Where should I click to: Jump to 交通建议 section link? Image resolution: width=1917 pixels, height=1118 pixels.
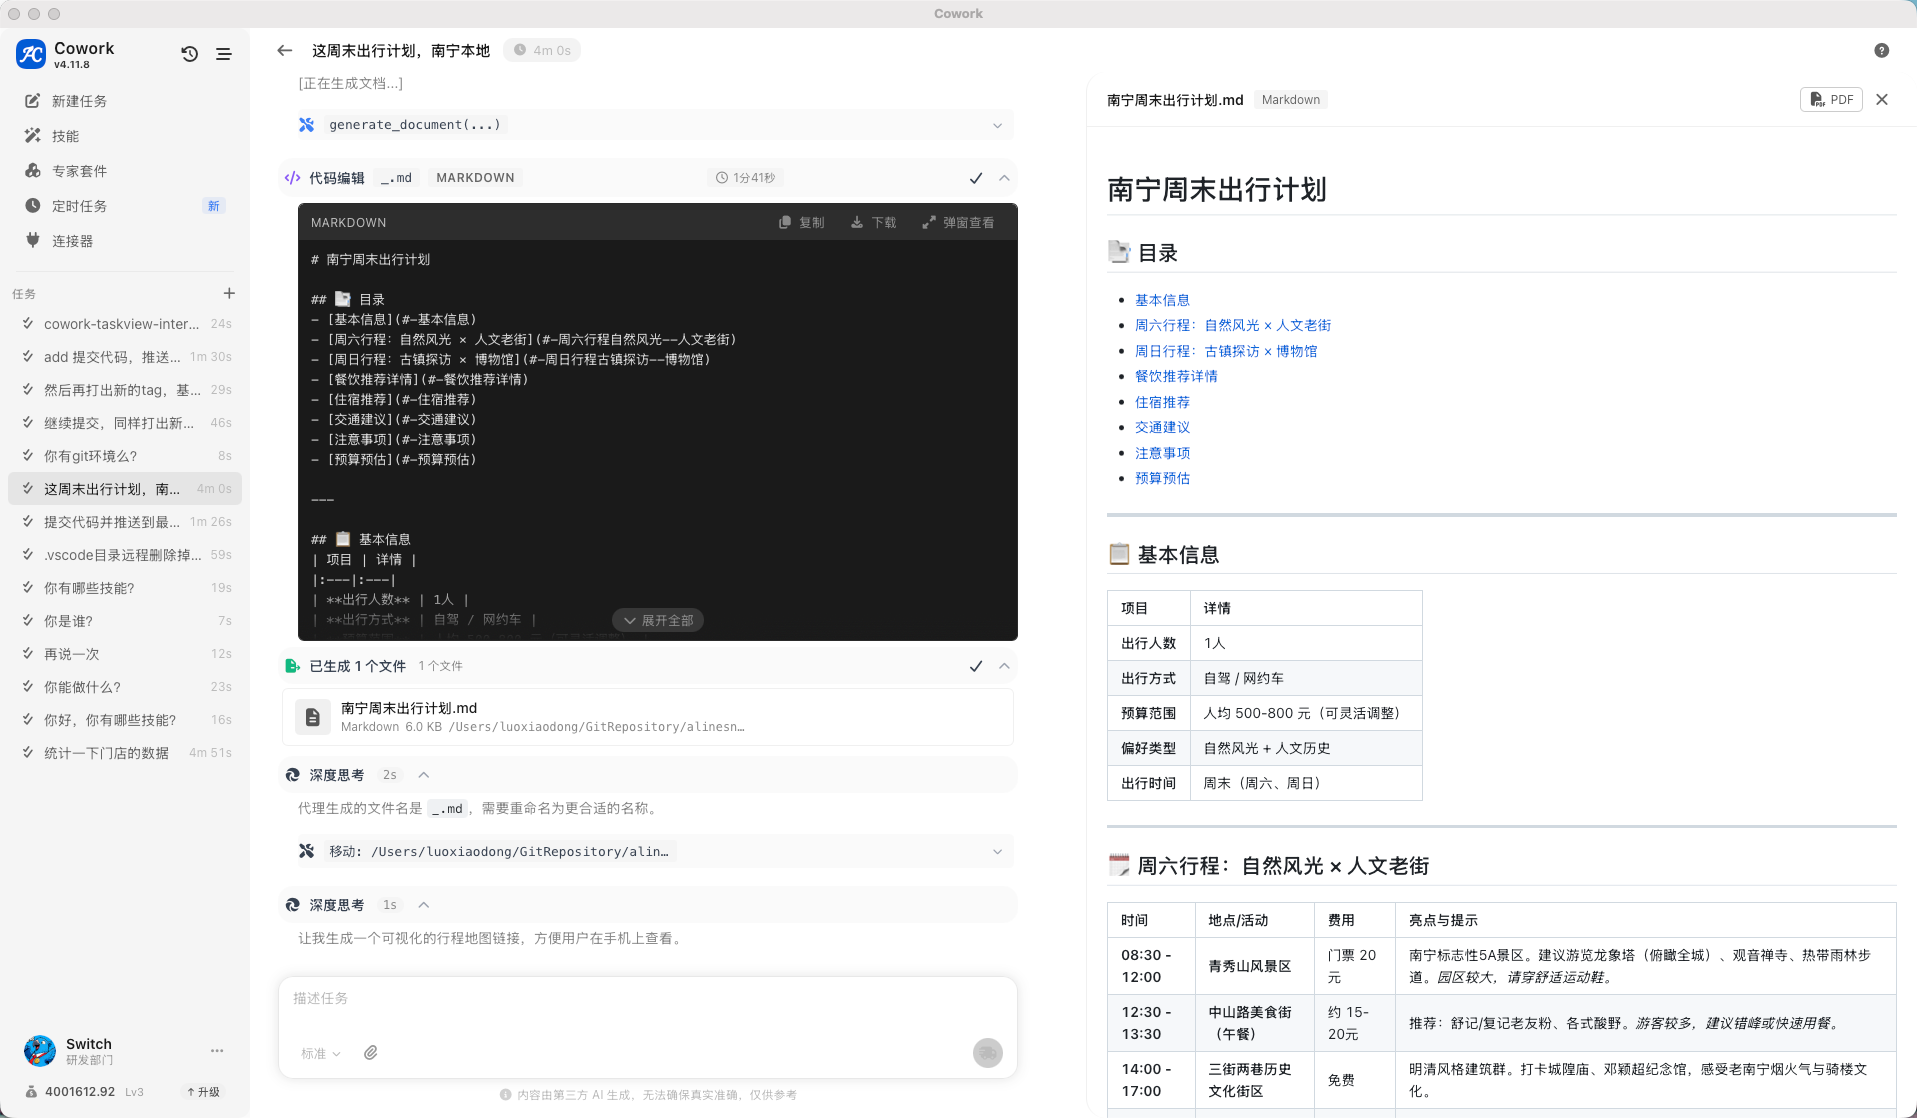1162,427
